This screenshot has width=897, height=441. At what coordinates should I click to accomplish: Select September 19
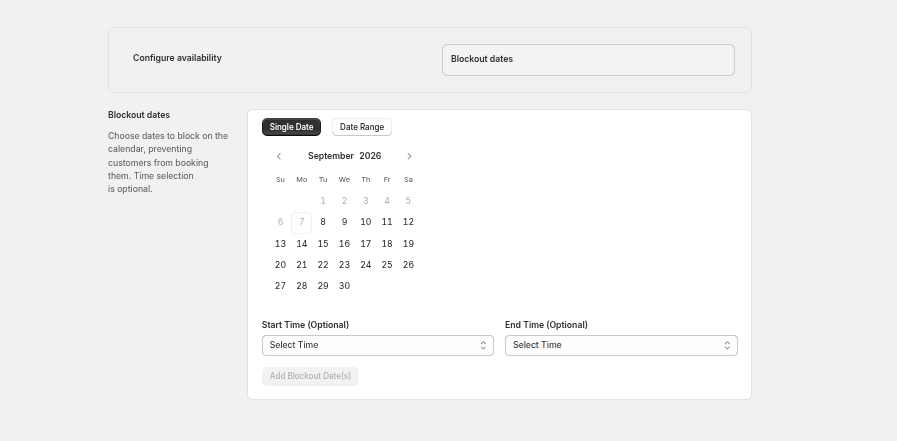tap(408, 244)
